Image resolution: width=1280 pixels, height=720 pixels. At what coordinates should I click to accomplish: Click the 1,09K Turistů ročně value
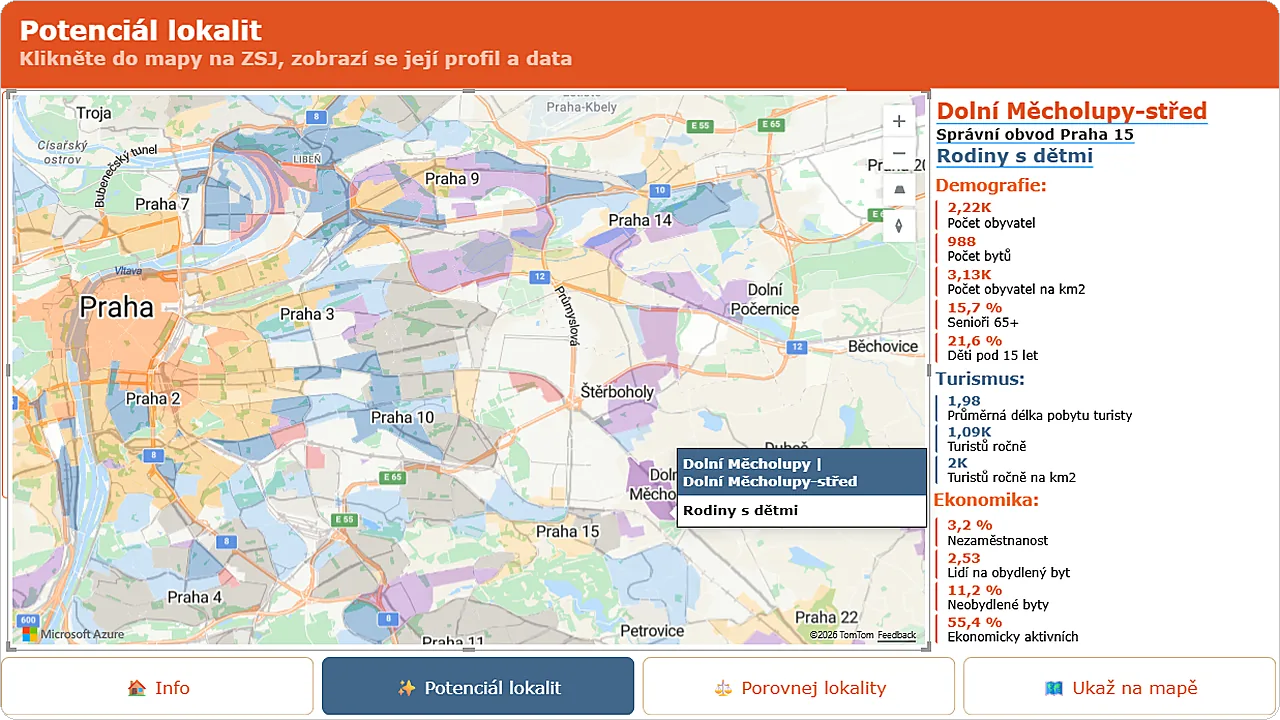click(970, 432)
